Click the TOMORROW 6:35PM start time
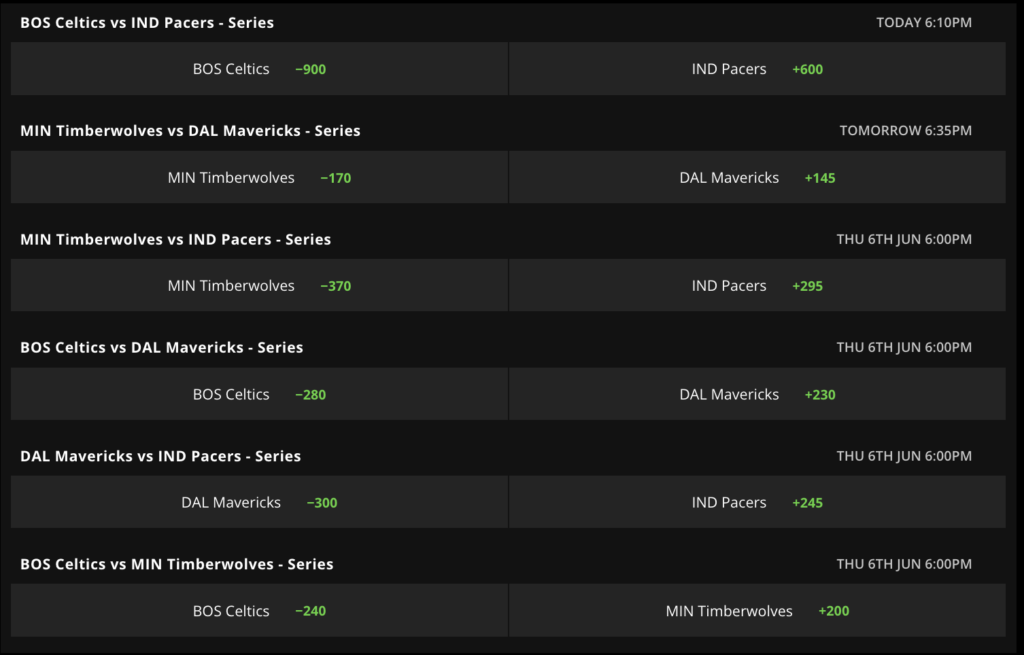The image size is (1024, 655). point(905,131)
